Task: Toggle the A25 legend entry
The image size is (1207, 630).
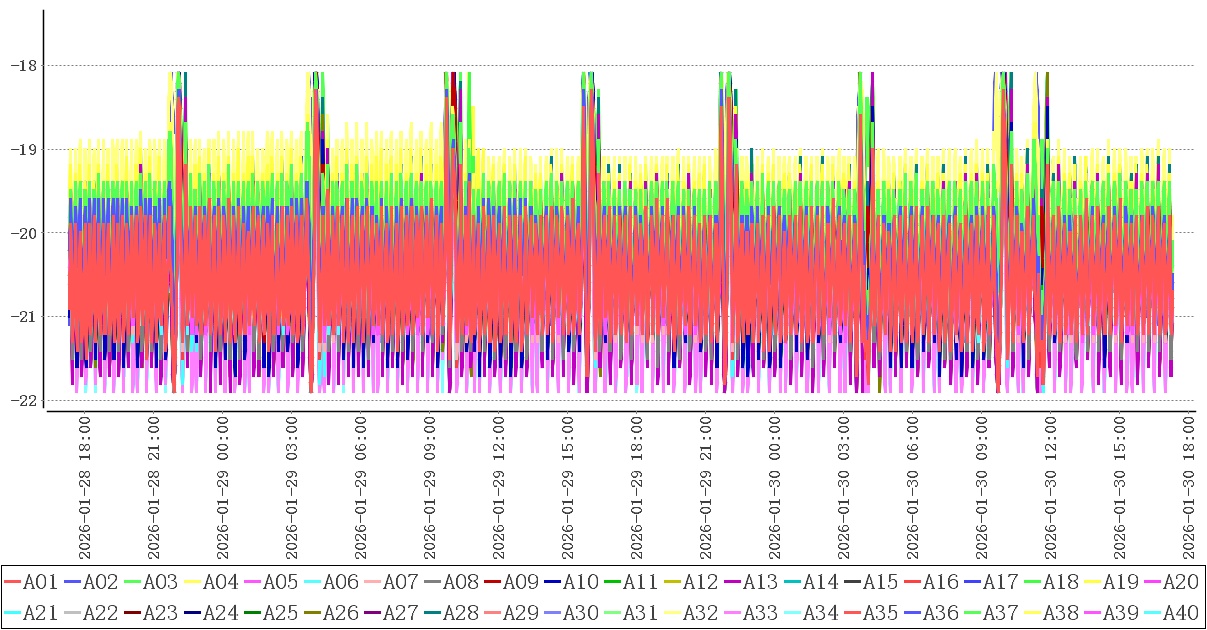Action: tap(280, 610)
